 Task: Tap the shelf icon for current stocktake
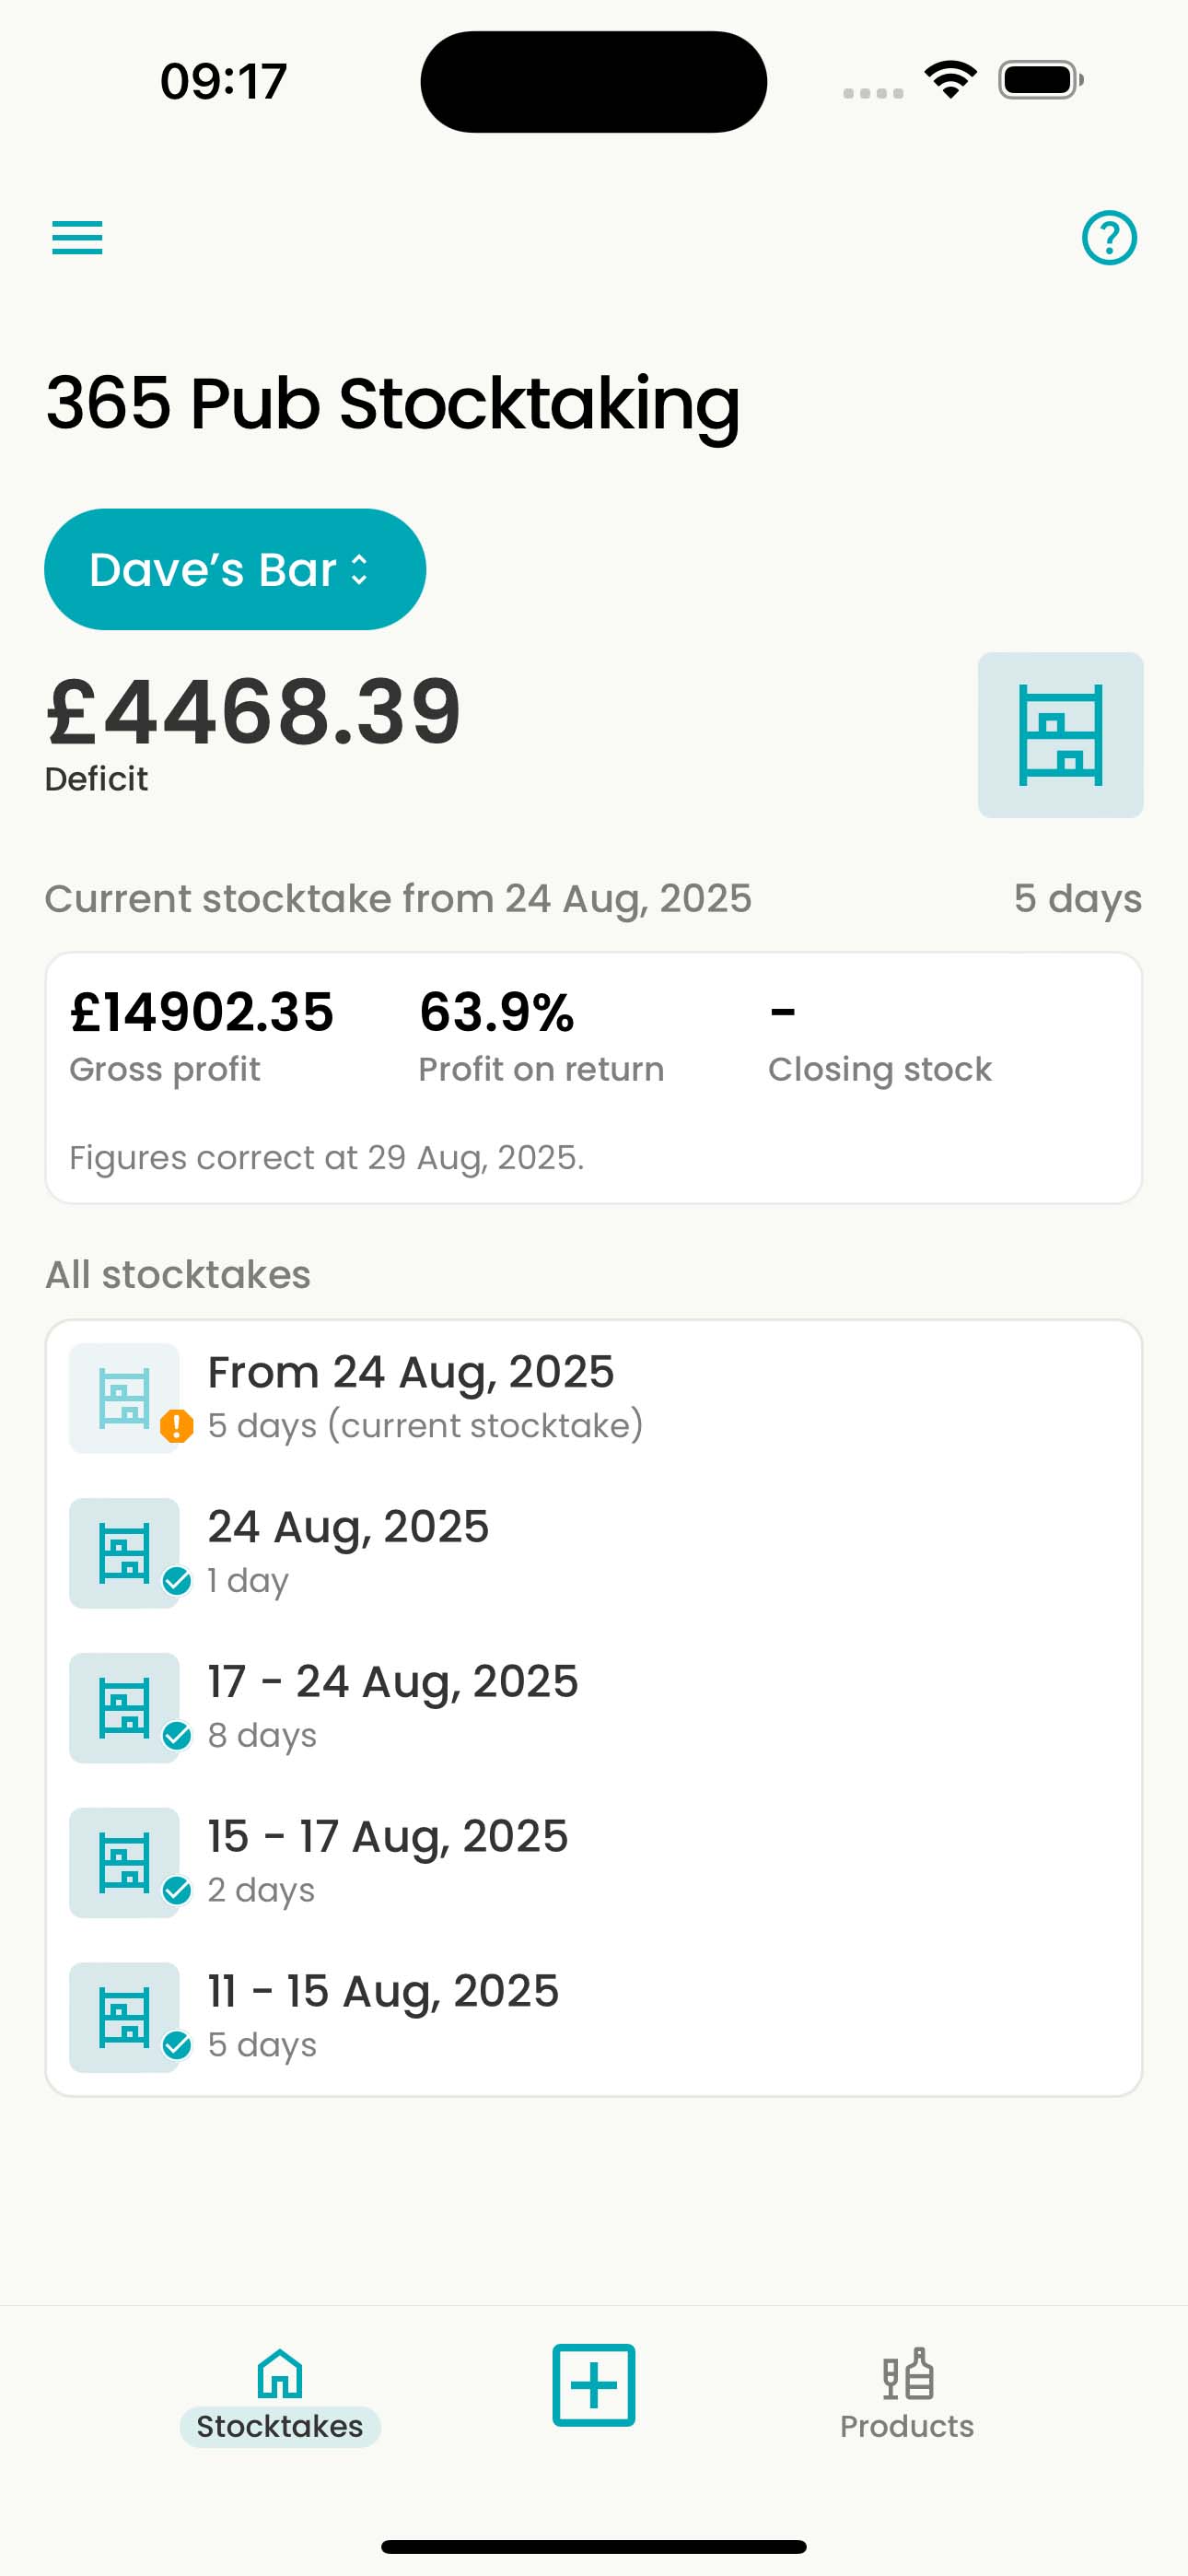pyautogui.click(x=123, y=1396)
